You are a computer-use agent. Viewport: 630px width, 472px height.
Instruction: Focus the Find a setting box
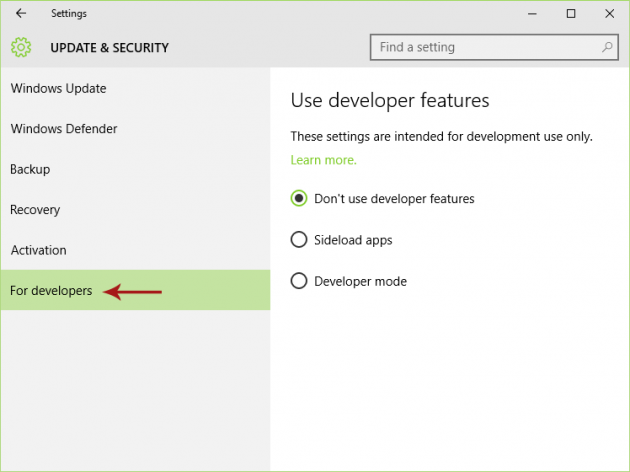pyautogui.click(x=494, y=47)
